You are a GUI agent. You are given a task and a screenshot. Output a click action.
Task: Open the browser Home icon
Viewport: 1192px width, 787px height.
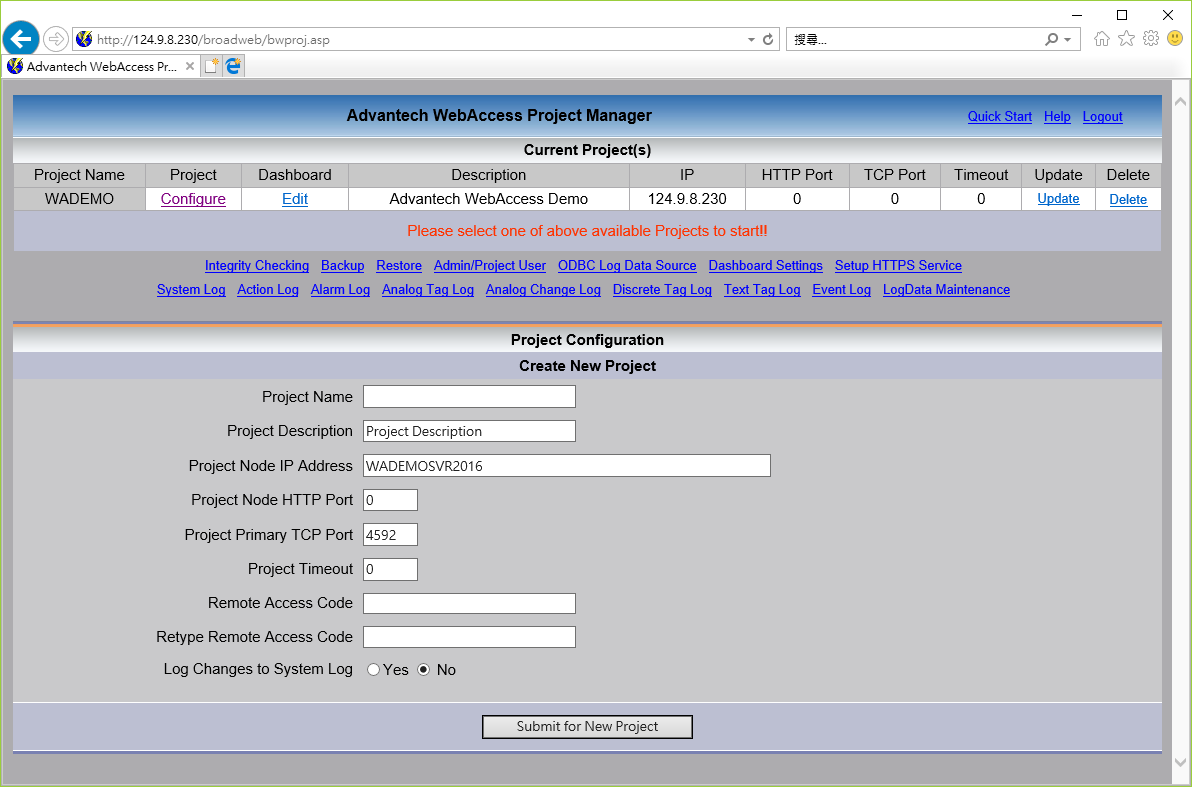[1102, 39]
